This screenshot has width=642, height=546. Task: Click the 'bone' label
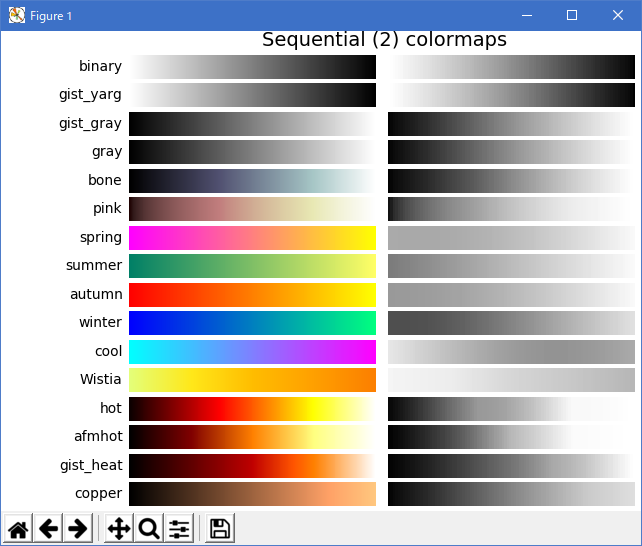click(x=105, y=180)
